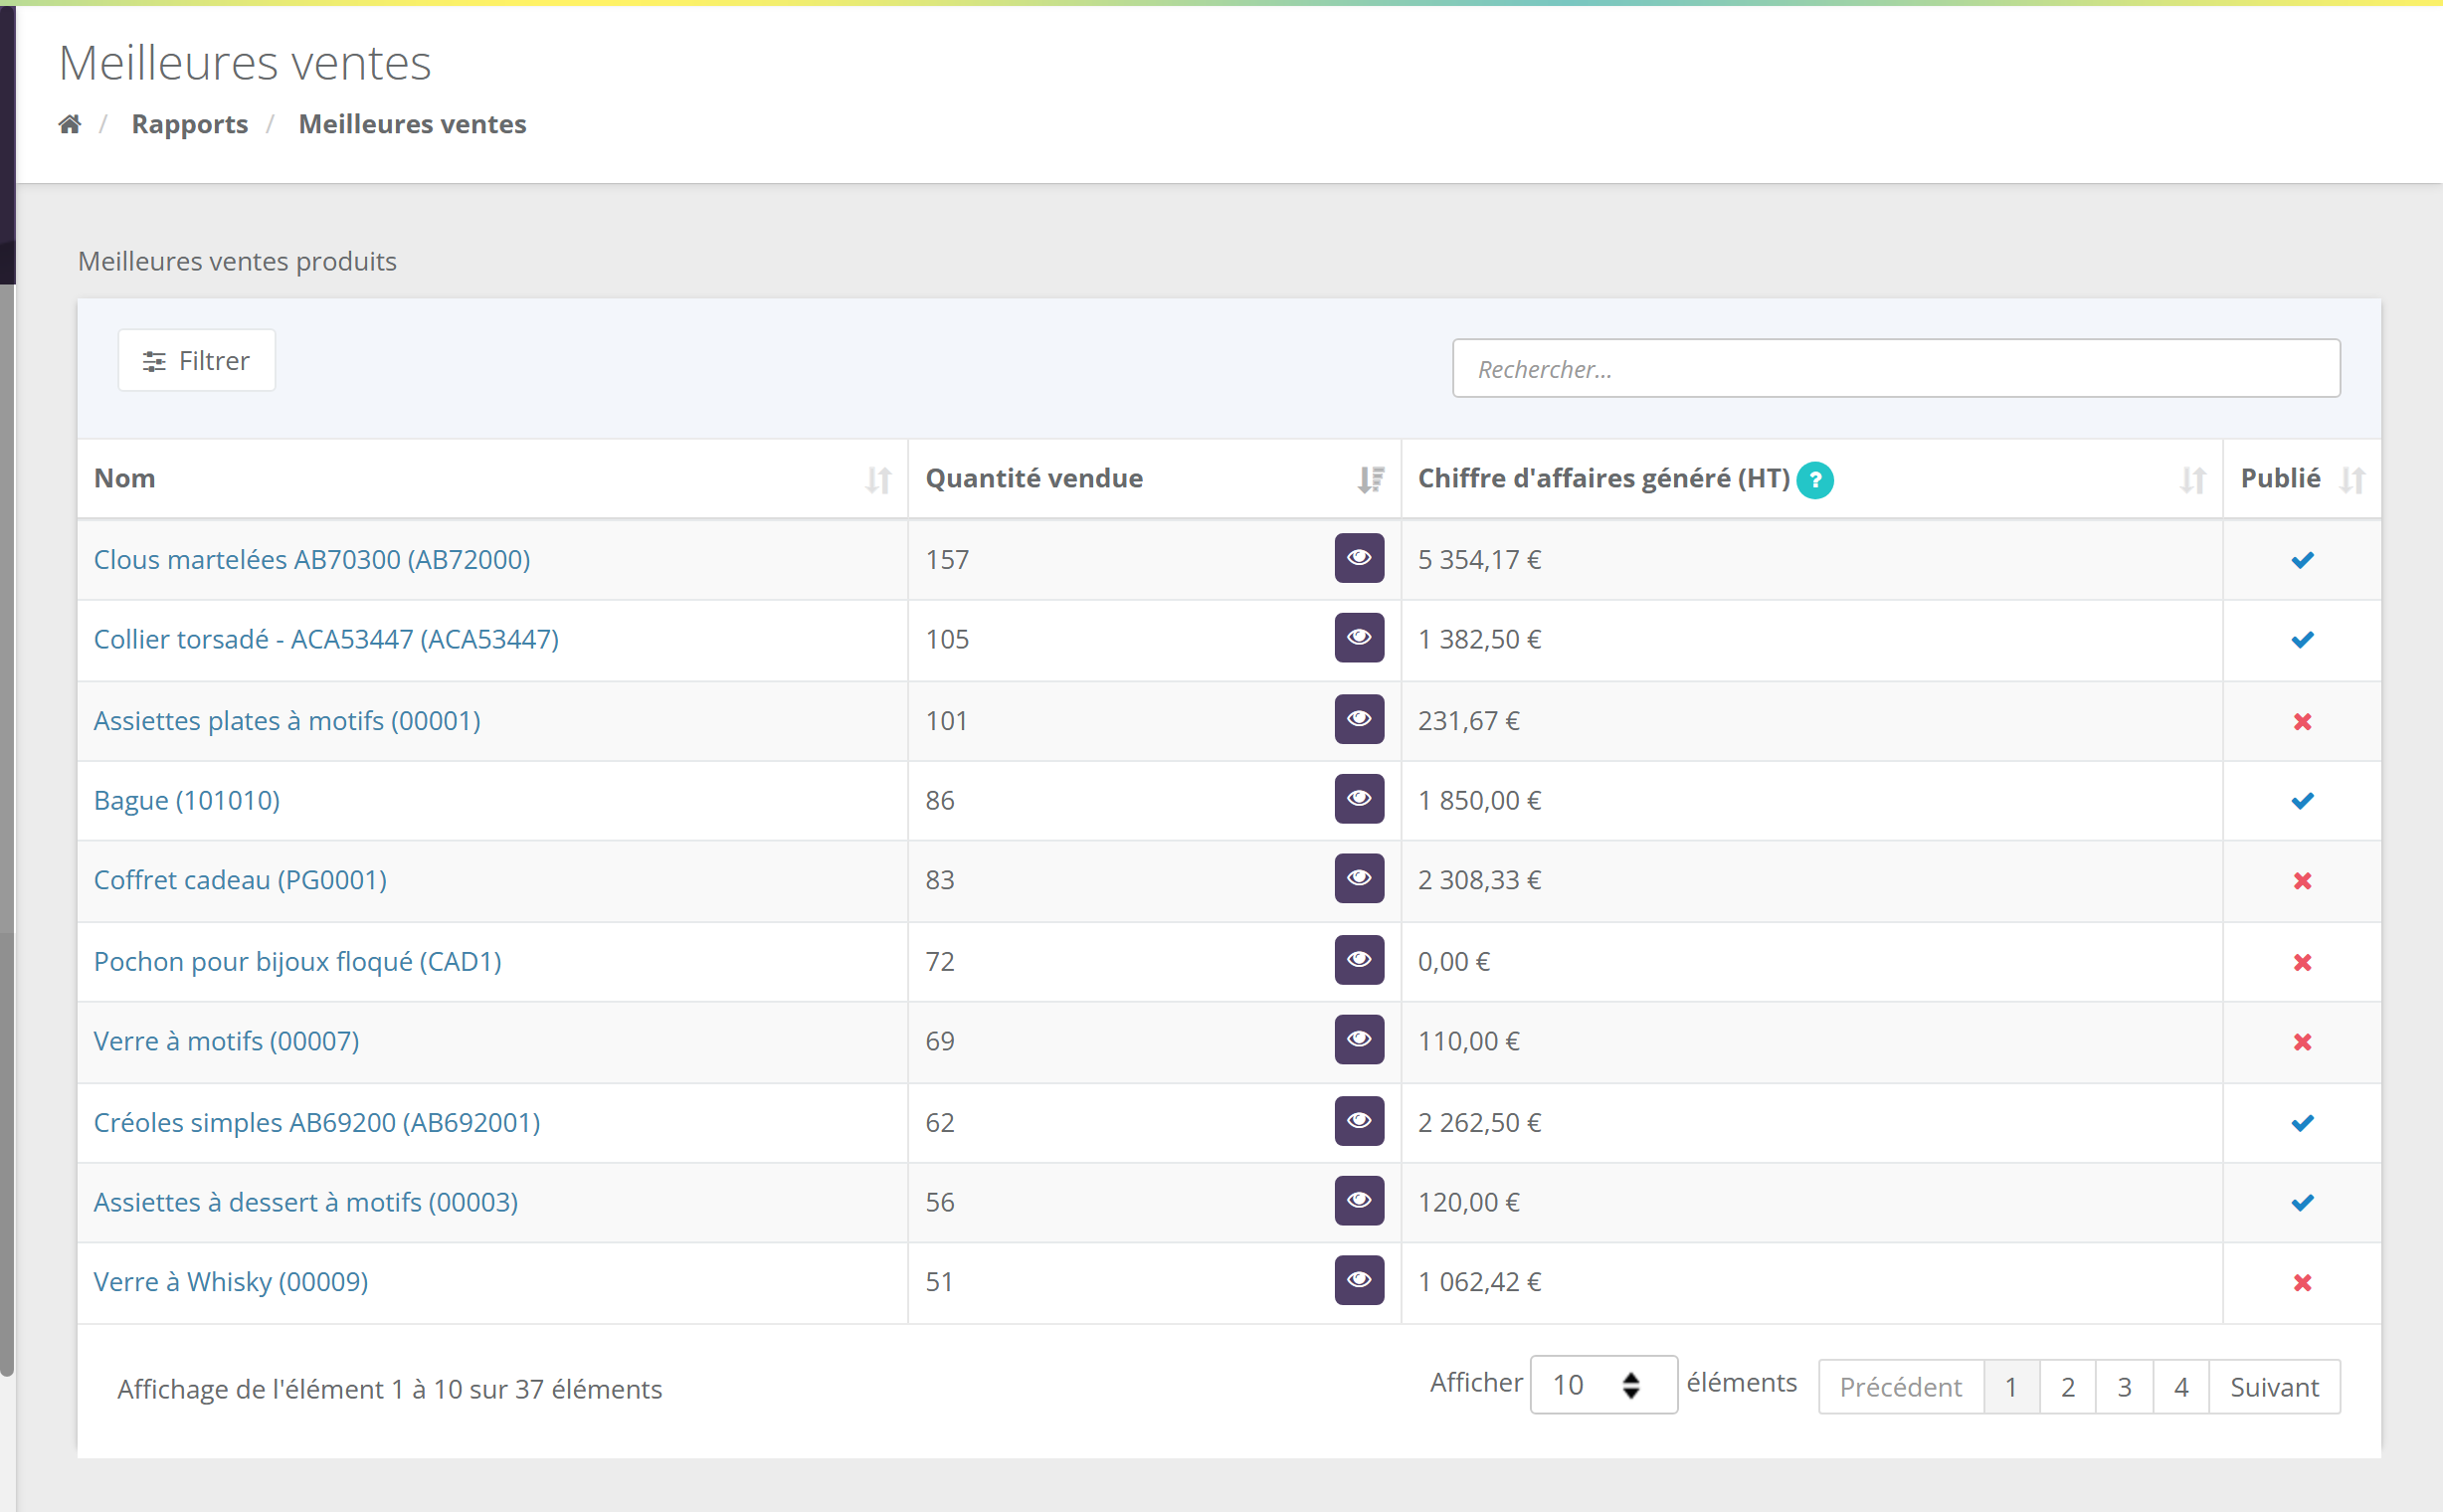Open Bague (101010) product link
2443x1512 pixels.
point(187,800)
